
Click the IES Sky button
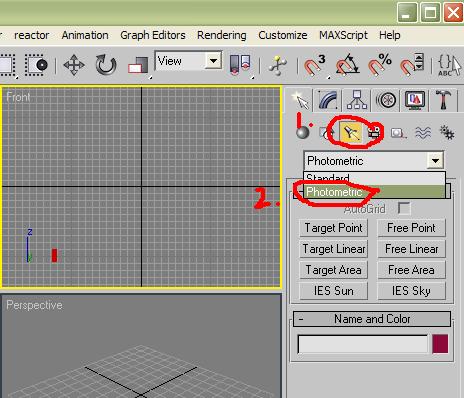411,291
